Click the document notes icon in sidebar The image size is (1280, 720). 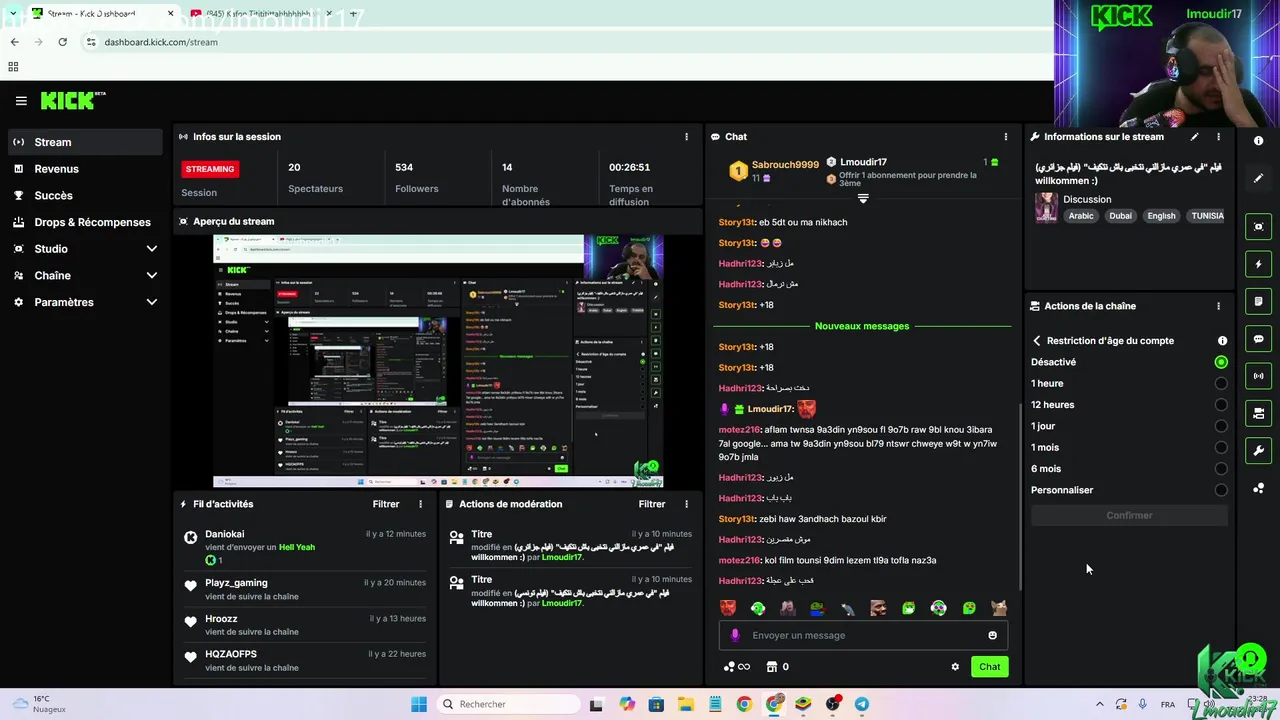click(1259, 301)
